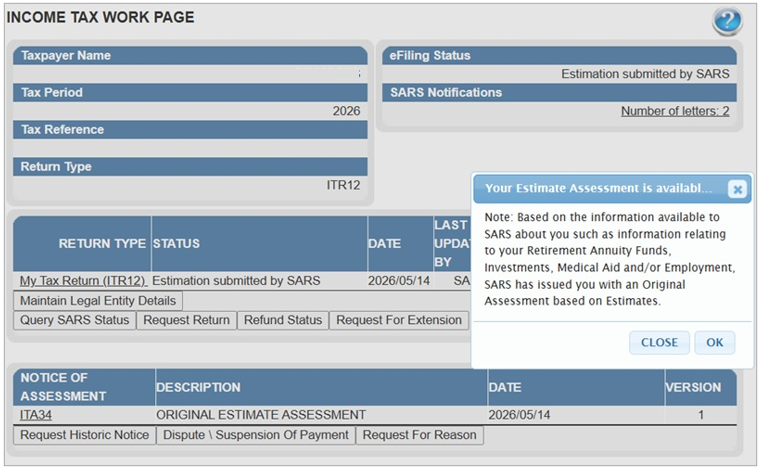Click the Request For Reason button
This screenshot has height=470, width=765.
(x=420, y=435)
